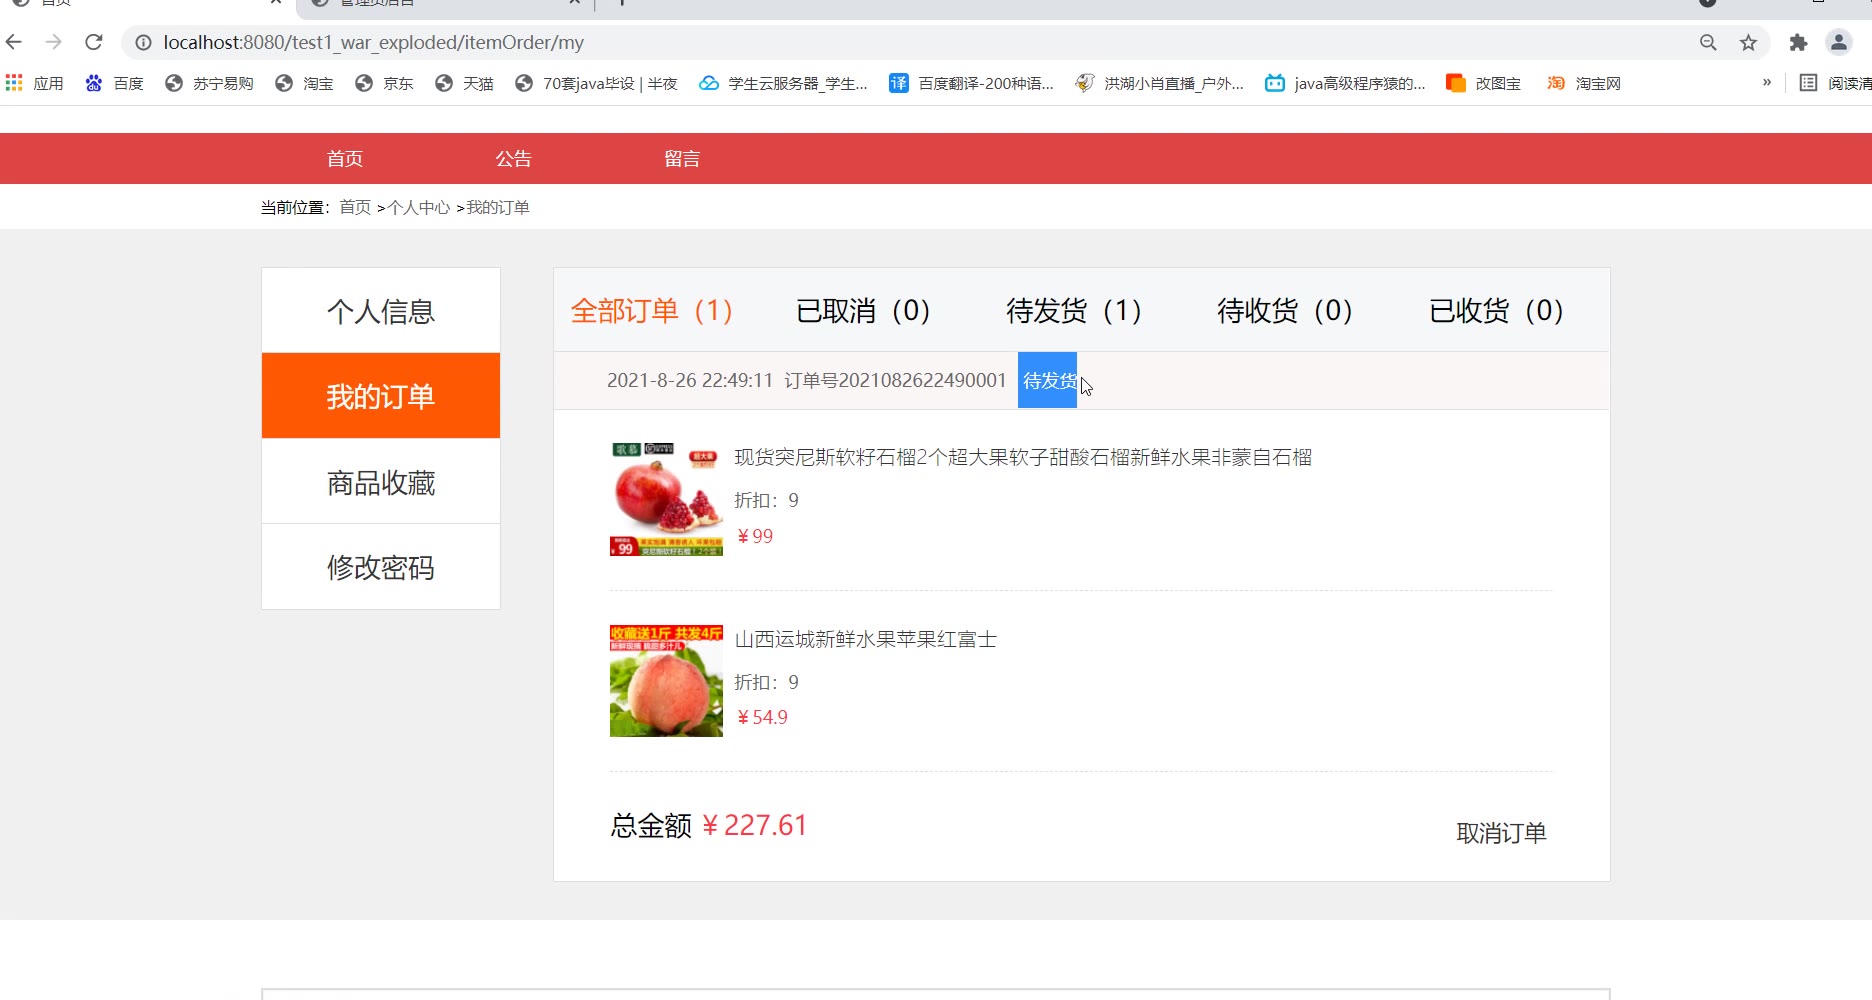The width and height of the screenshot is (1872, 1000).
Task: Open the 改图宝 bookmark
Action: (x=1484, y=83)
